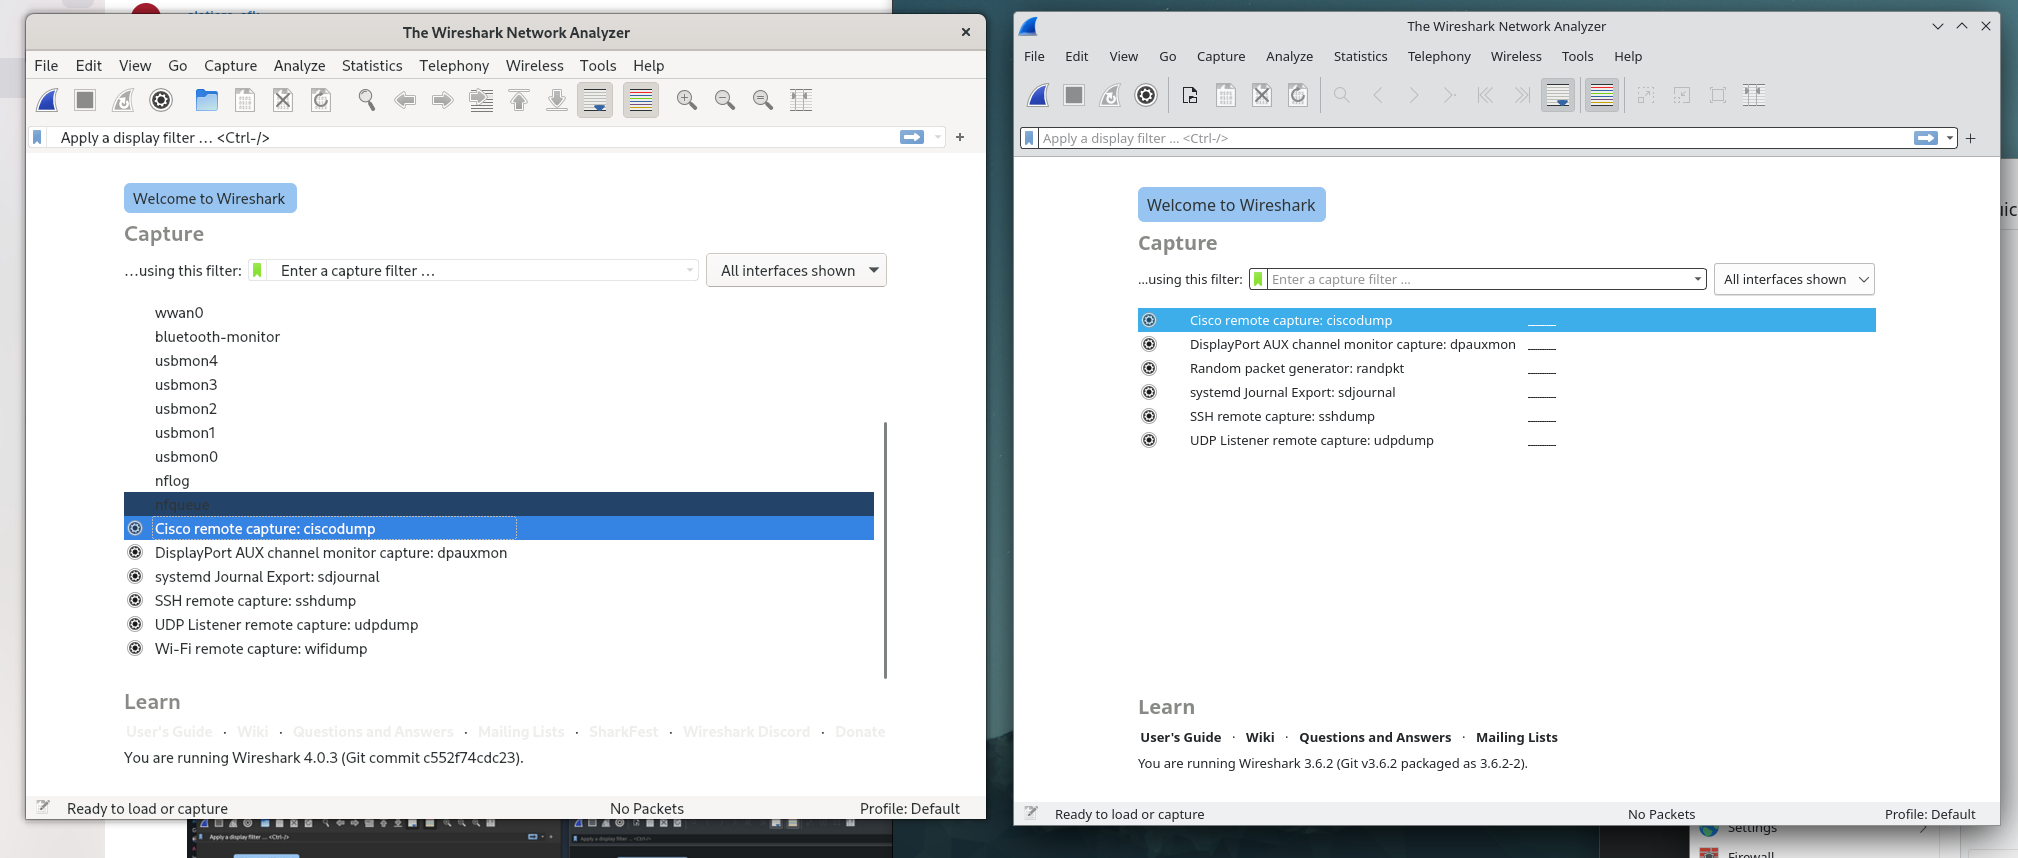Click zoom out magnifier in left window toolbar

[x=725, y=100]
